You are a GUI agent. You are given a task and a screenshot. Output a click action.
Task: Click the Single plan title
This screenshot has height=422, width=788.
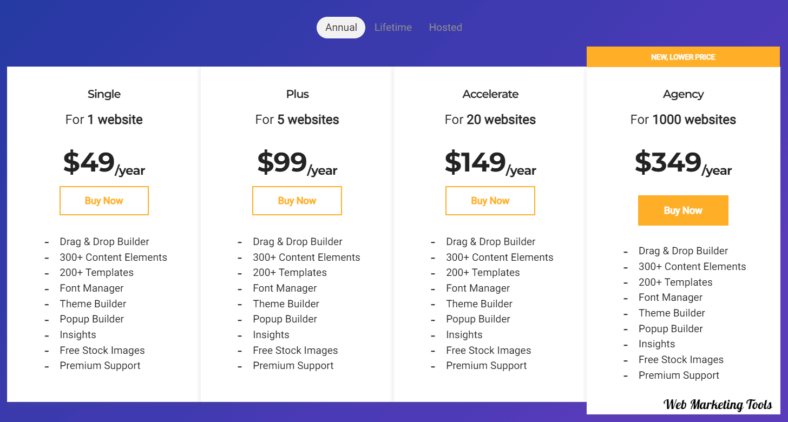coord(104,94)
